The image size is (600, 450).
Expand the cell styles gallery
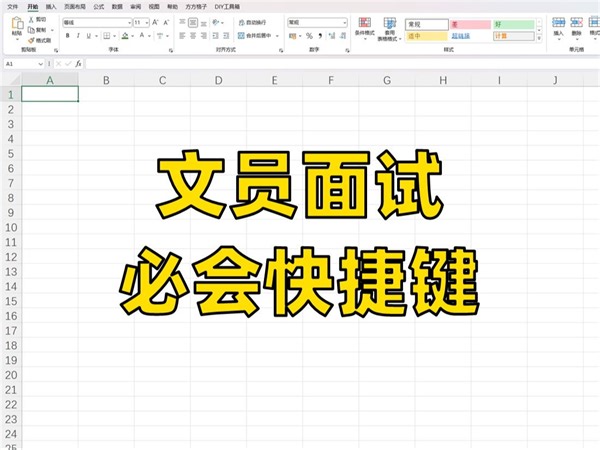[539, 39]
